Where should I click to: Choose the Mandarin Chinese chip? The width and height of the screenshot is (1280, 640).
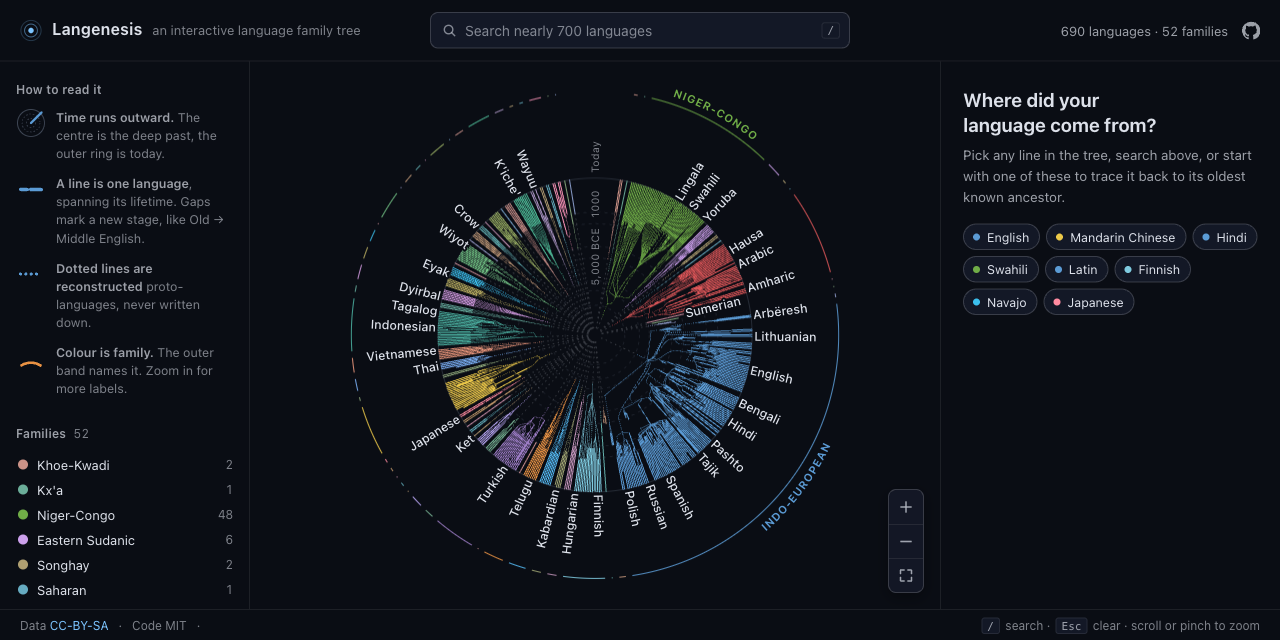tap(1116, 237)
